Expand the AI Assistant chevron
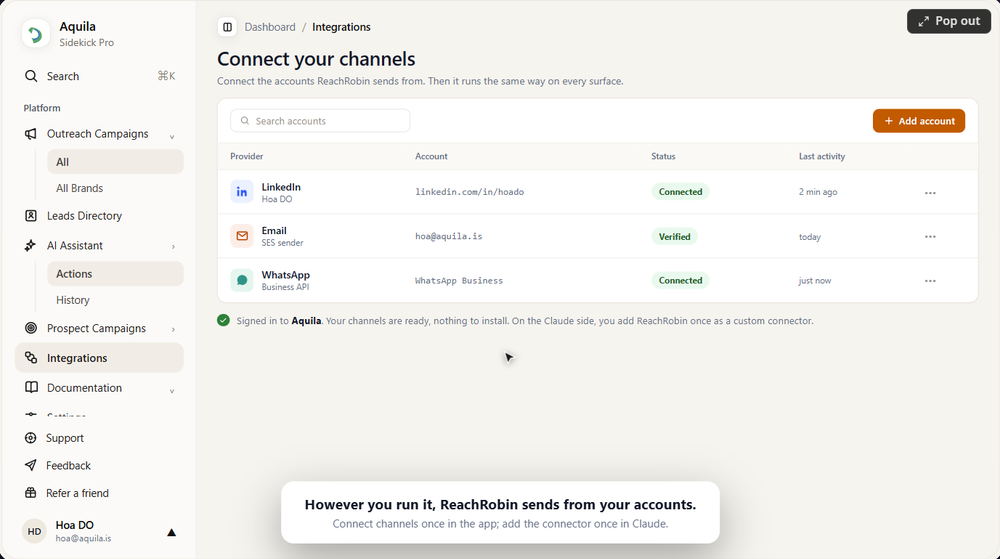 point(173,247)
